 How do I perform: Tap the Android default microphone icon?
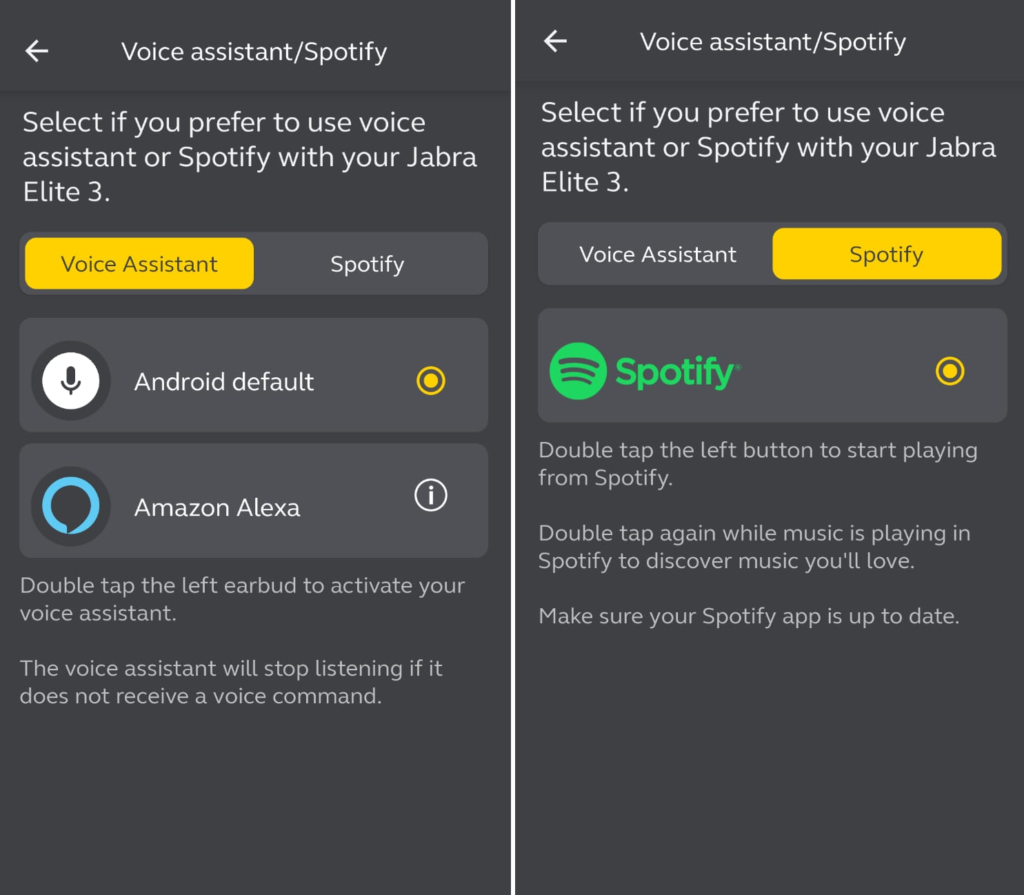tap(71, 380)
